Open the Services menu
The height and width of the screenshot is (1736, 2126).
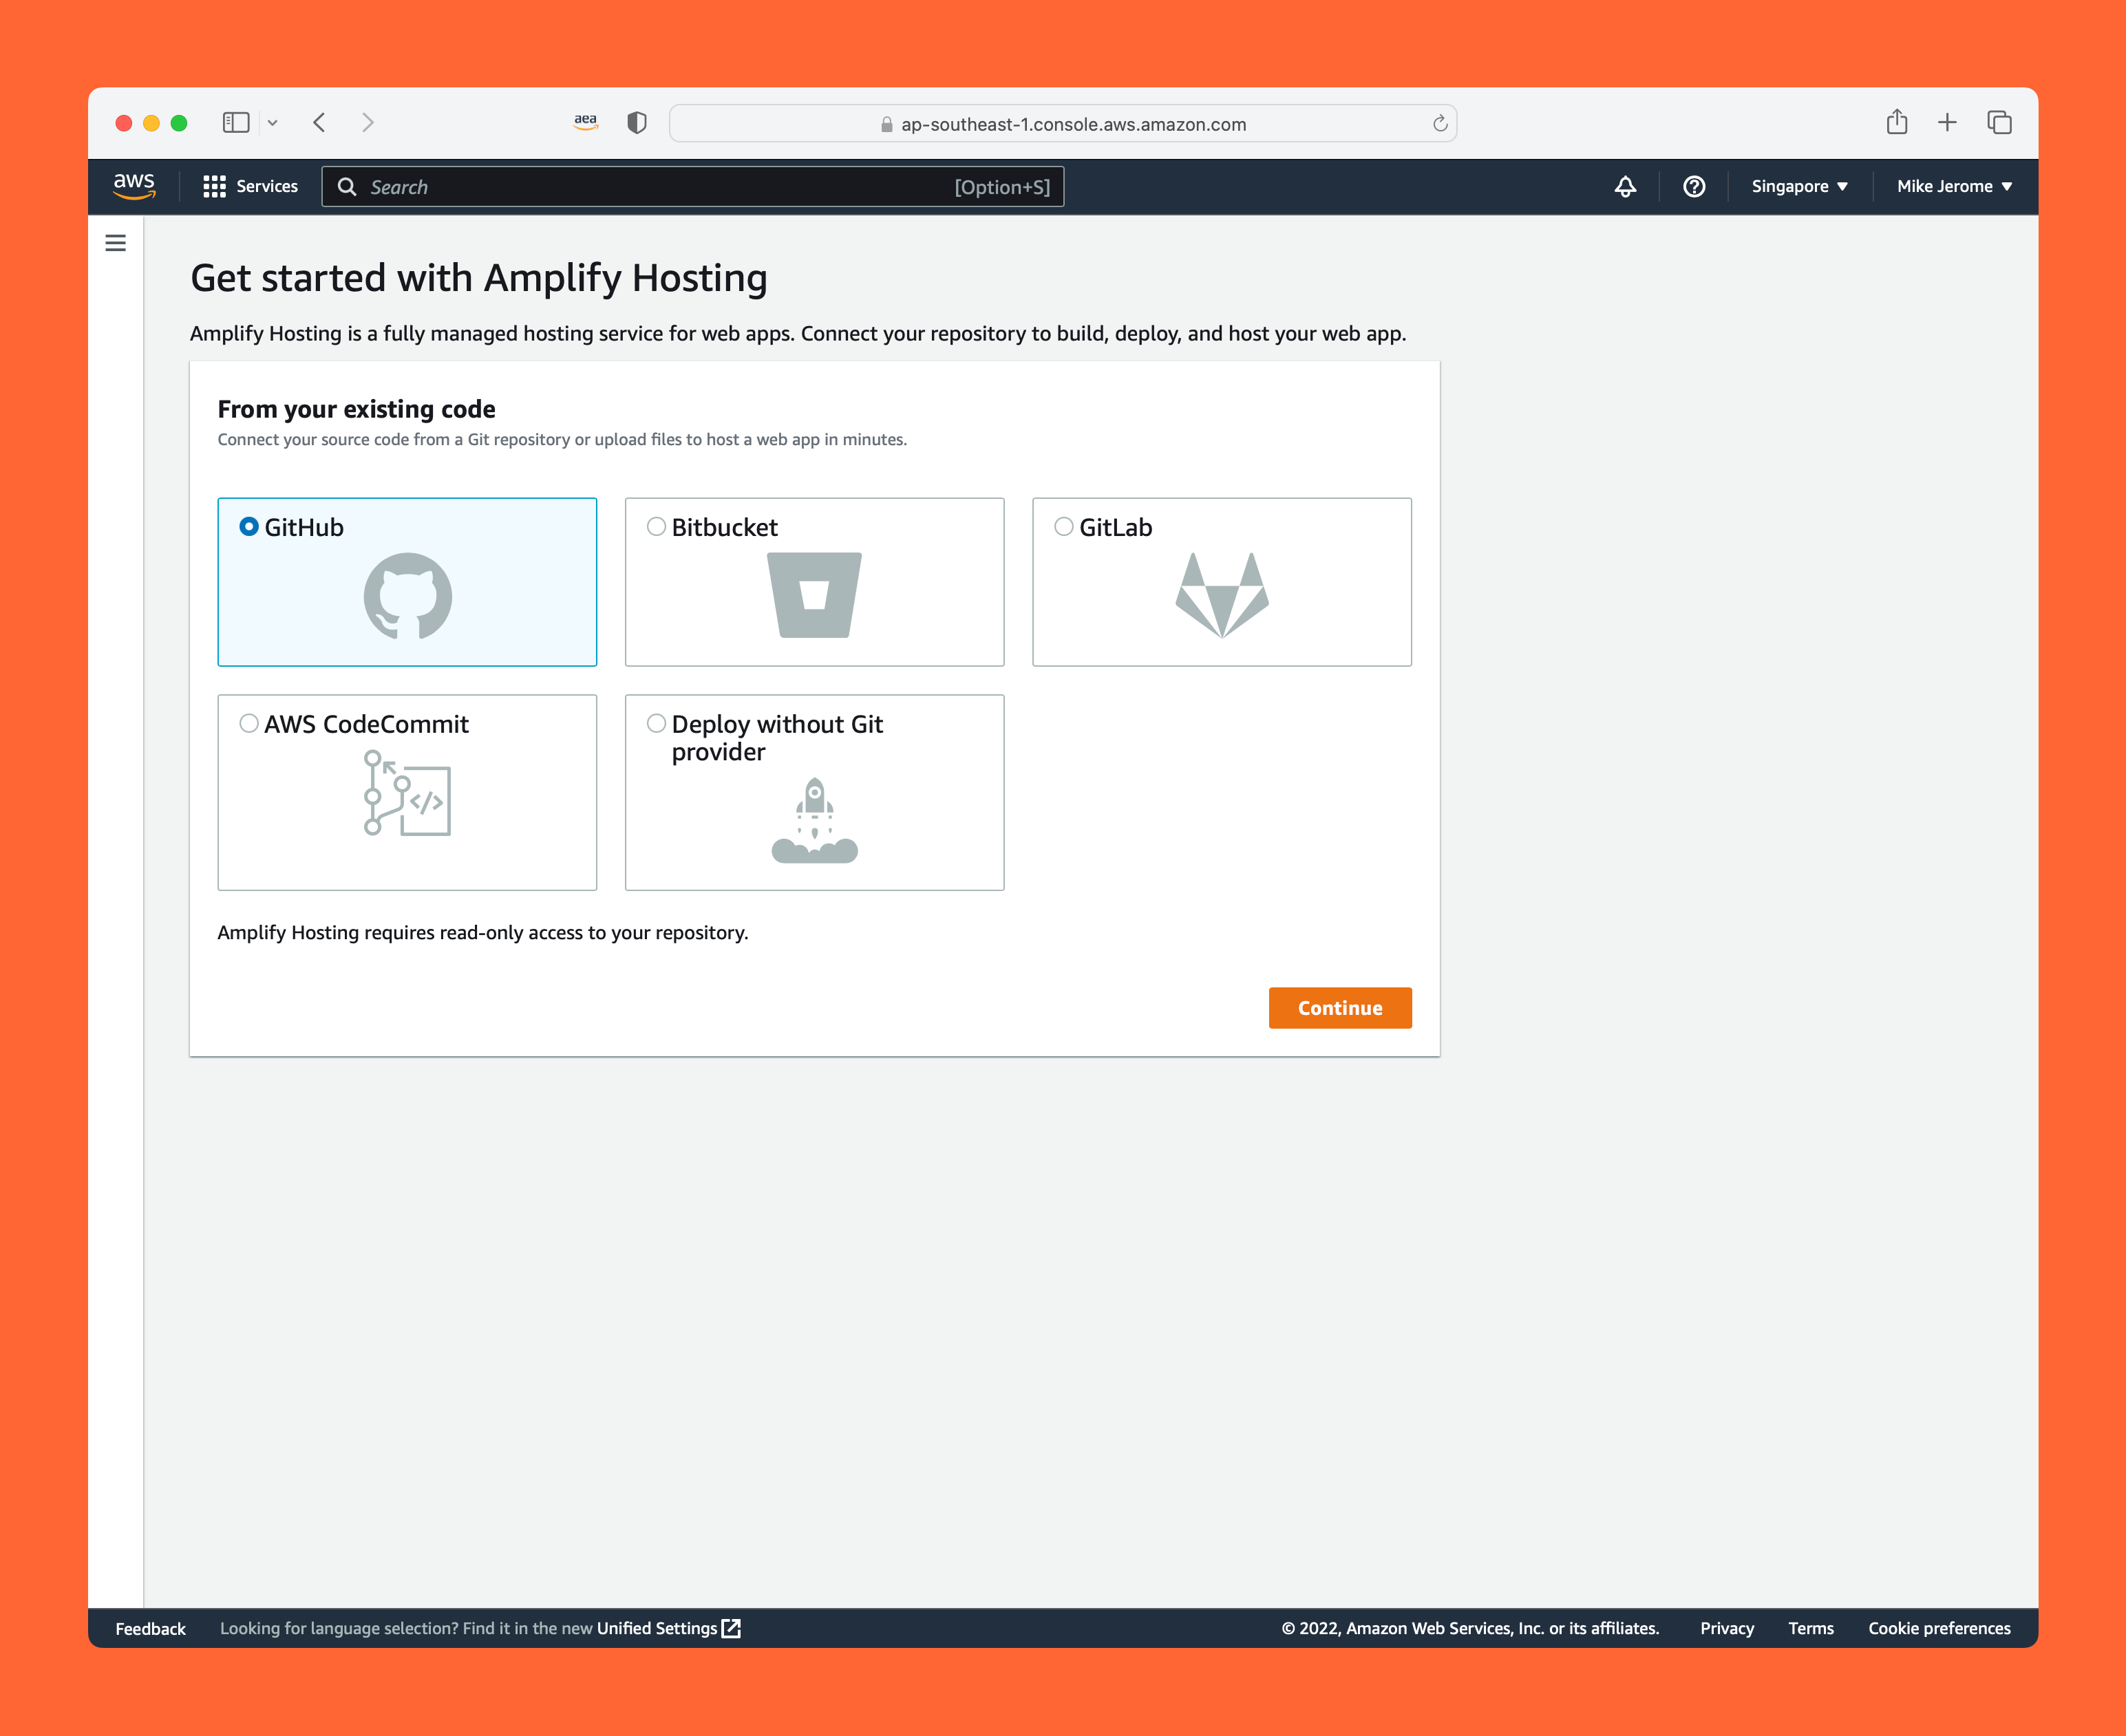point(250,186)
